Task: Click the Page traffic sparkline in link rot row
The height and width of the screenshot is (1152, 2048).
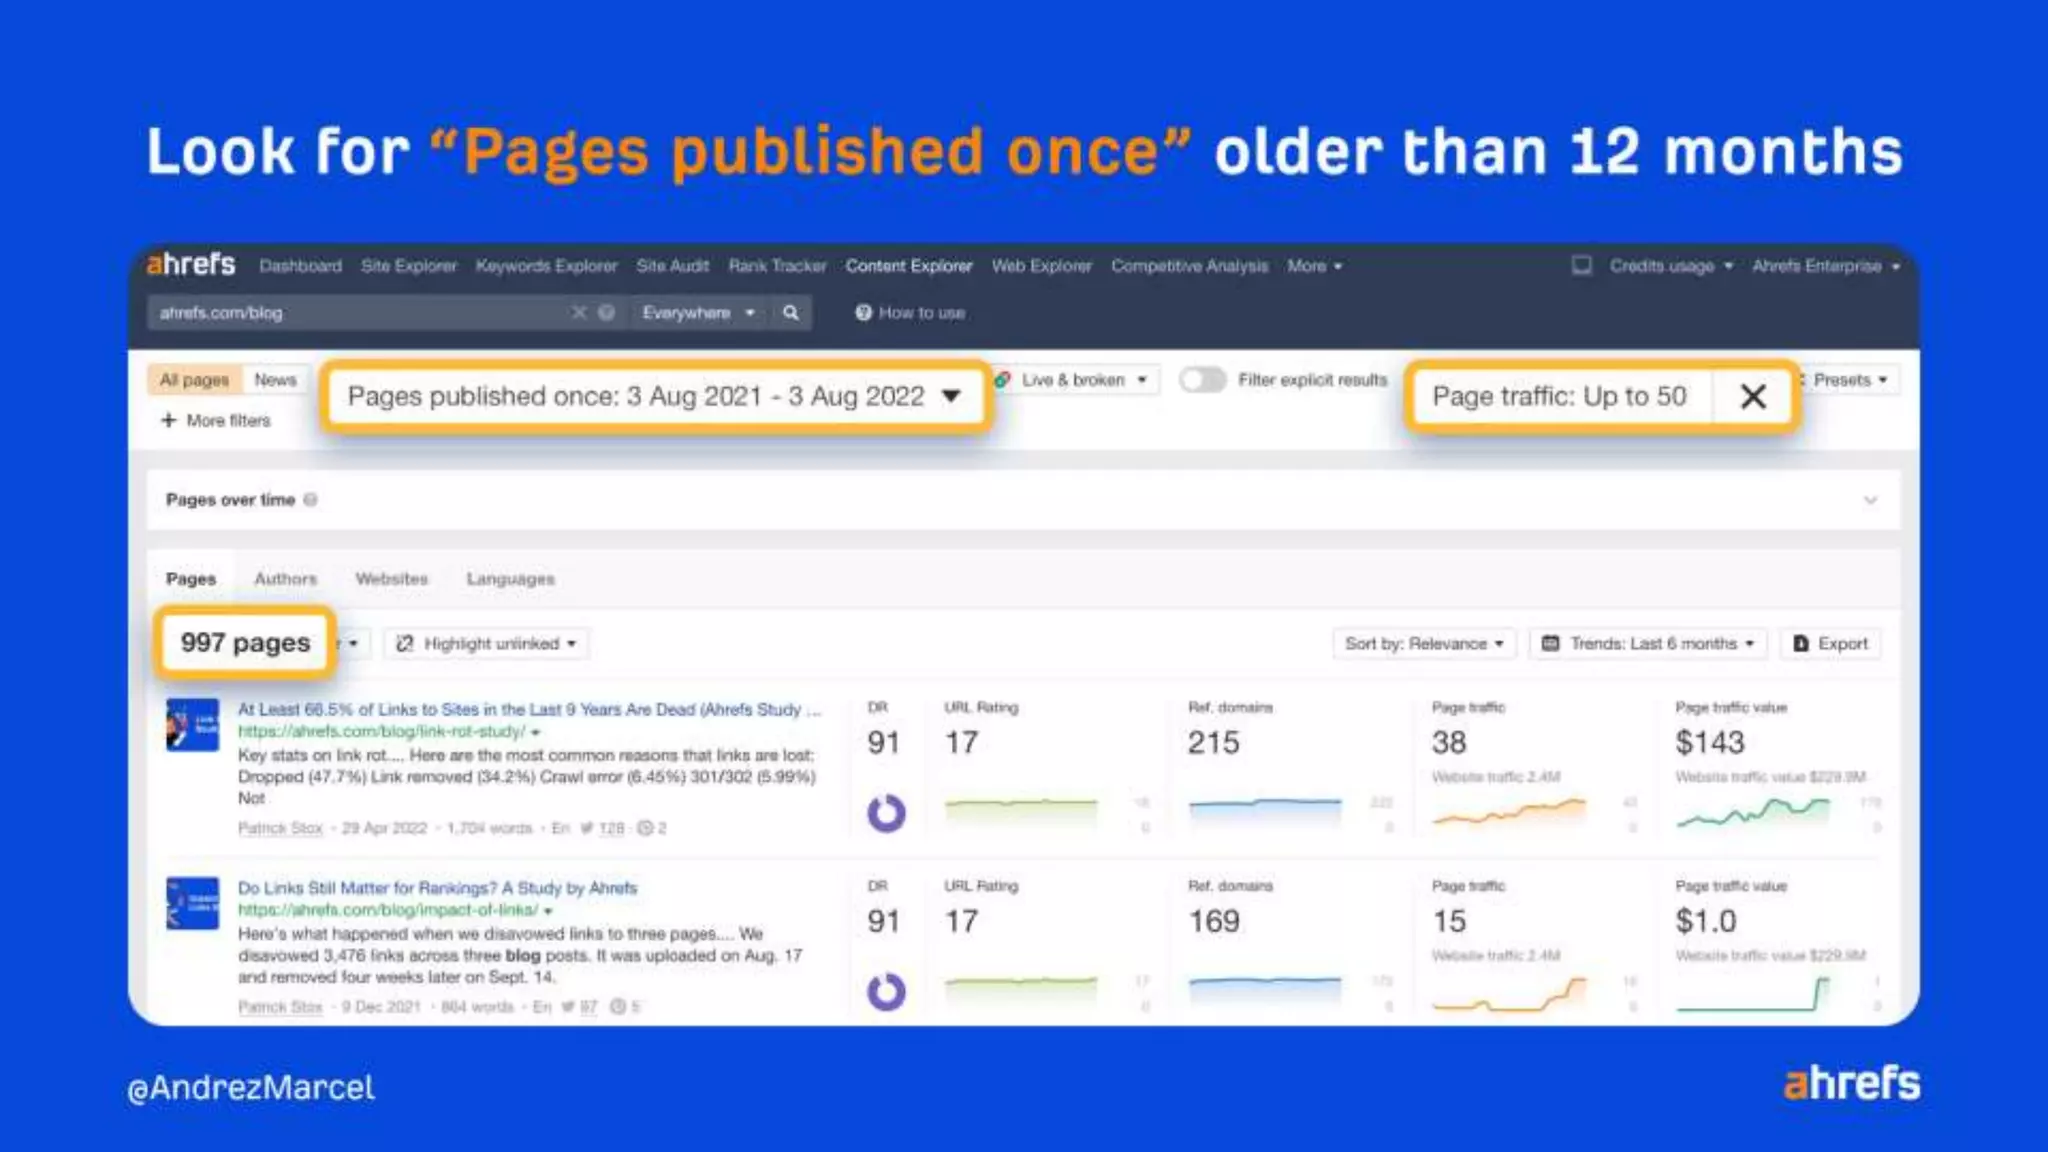Action: [1509, 812]
